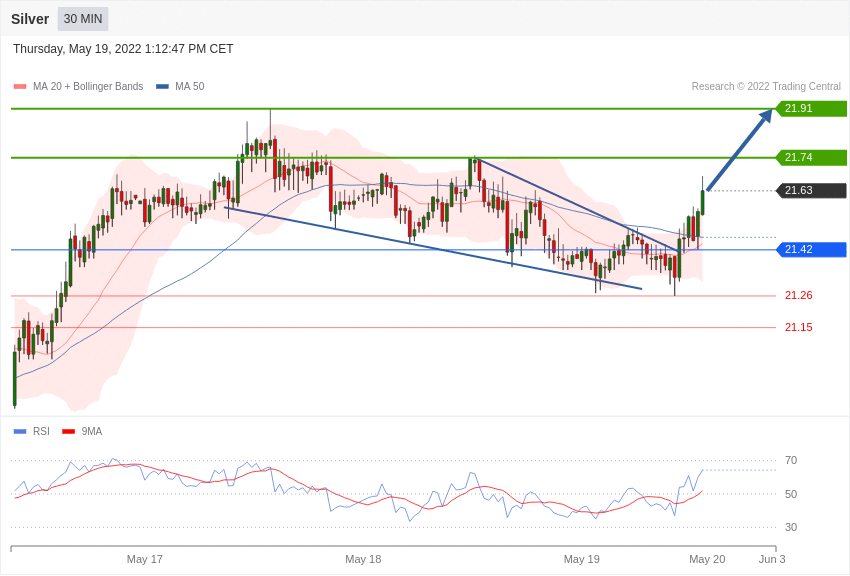Click the 21.63 current price label
This screenshot has width=850, height=576.
coord(812,191)
